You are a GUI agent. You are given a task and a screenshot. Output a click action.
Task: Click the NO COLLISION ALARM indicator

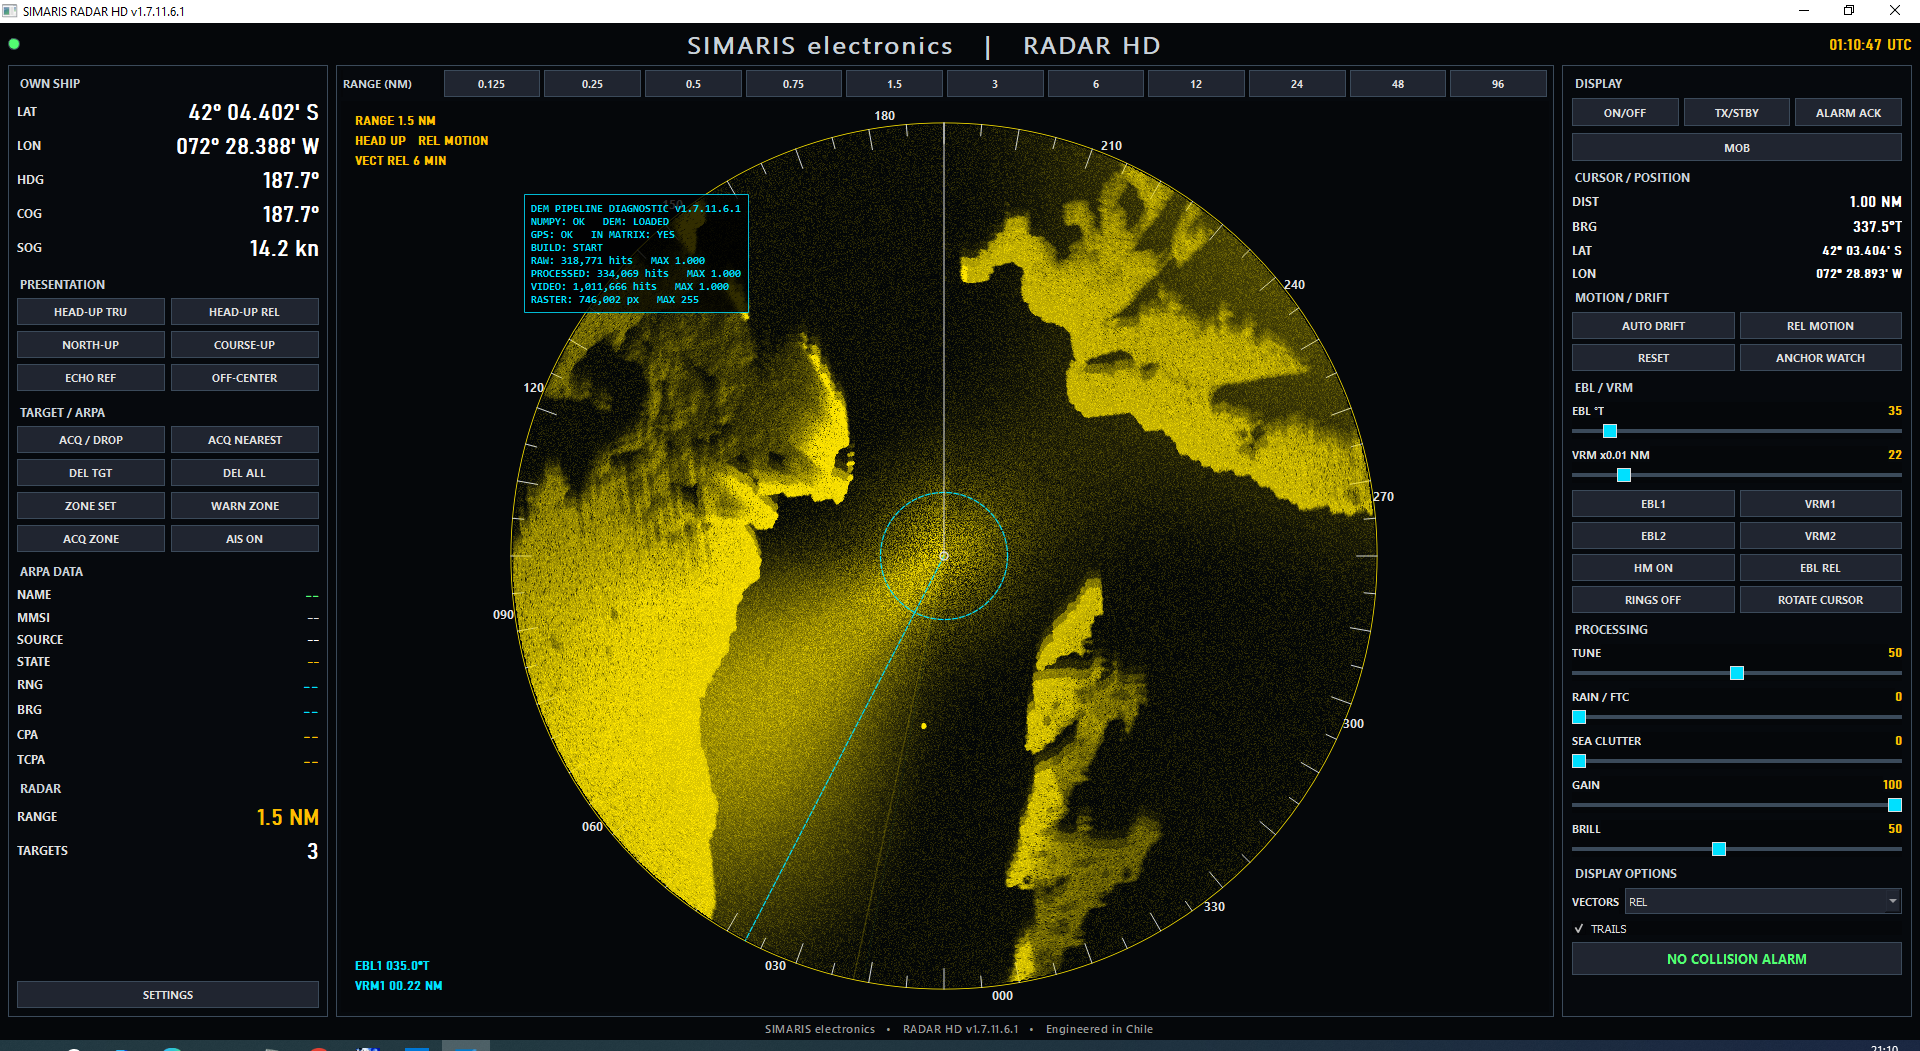coord(1736,959)
